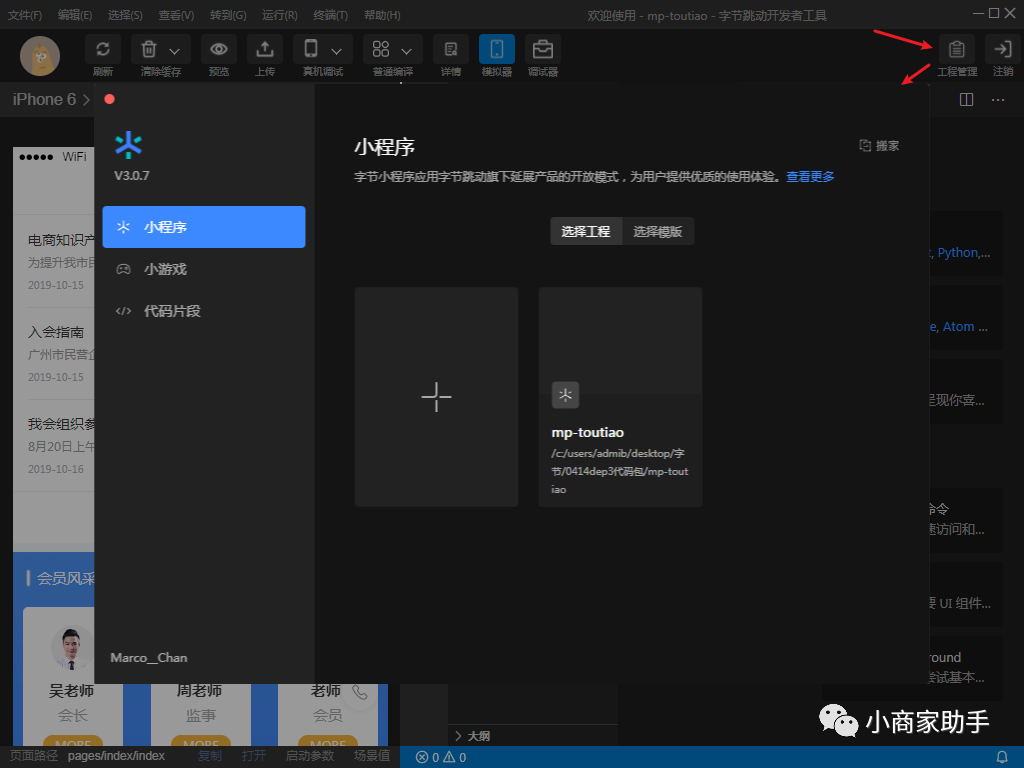Image resolution: width=1024 pixels, height=768 pixels.
Task: Open the 运行(R) menu
Action: coord(280,15)
